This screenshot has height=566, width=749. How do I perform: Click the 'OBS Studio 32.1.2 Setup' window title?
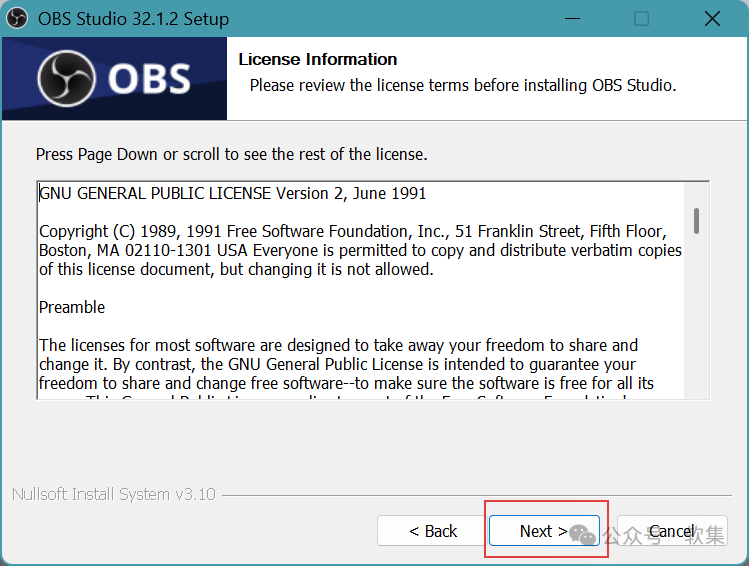click(134, 19)
